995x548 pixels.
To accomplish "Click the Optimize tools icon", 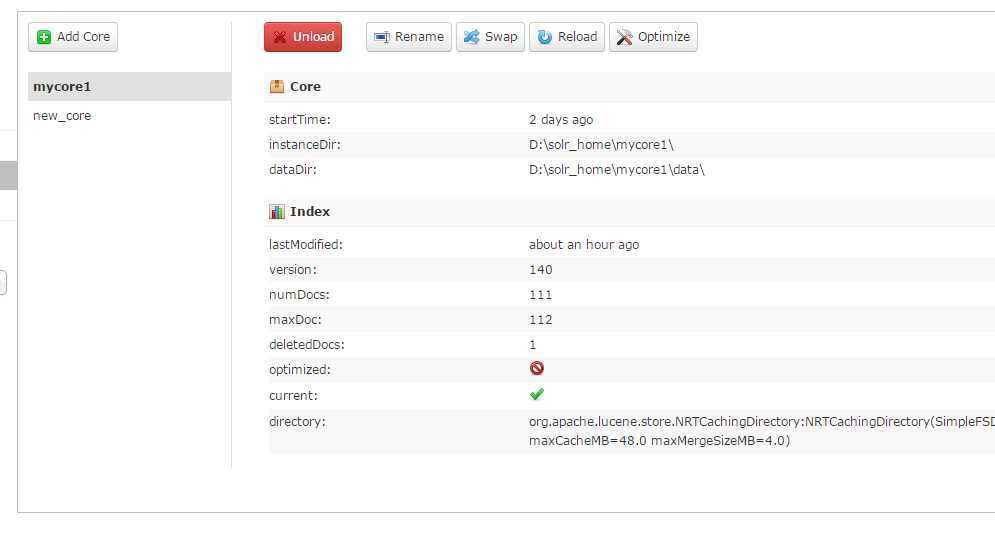I will (625, 37).
